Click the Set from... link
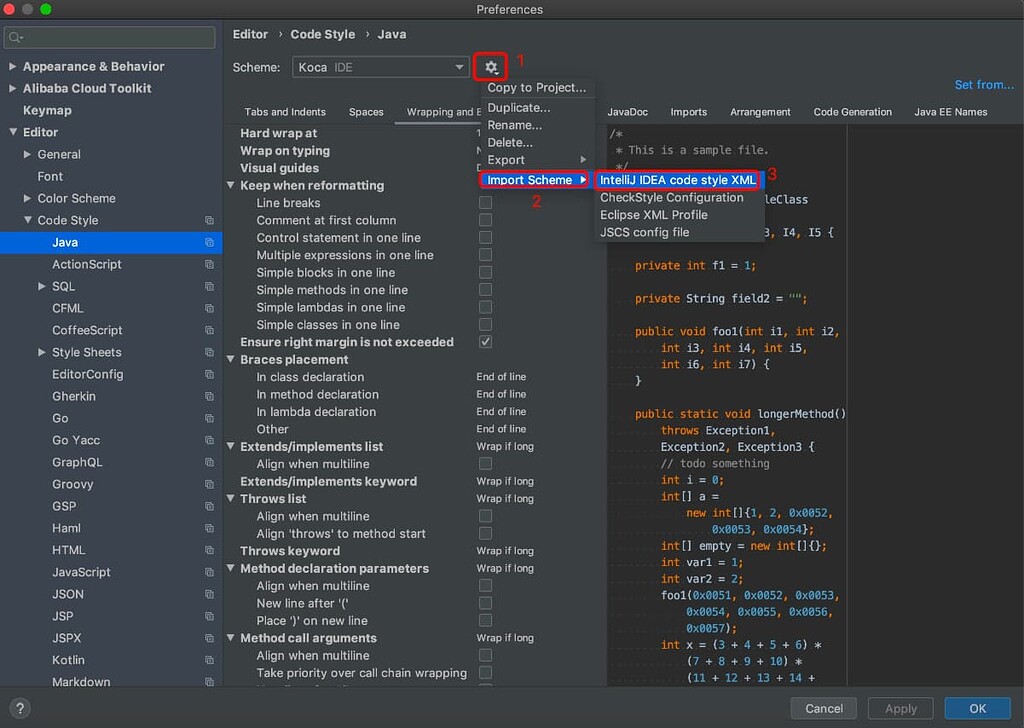The image size is (1024, 728). coord(983,85)
